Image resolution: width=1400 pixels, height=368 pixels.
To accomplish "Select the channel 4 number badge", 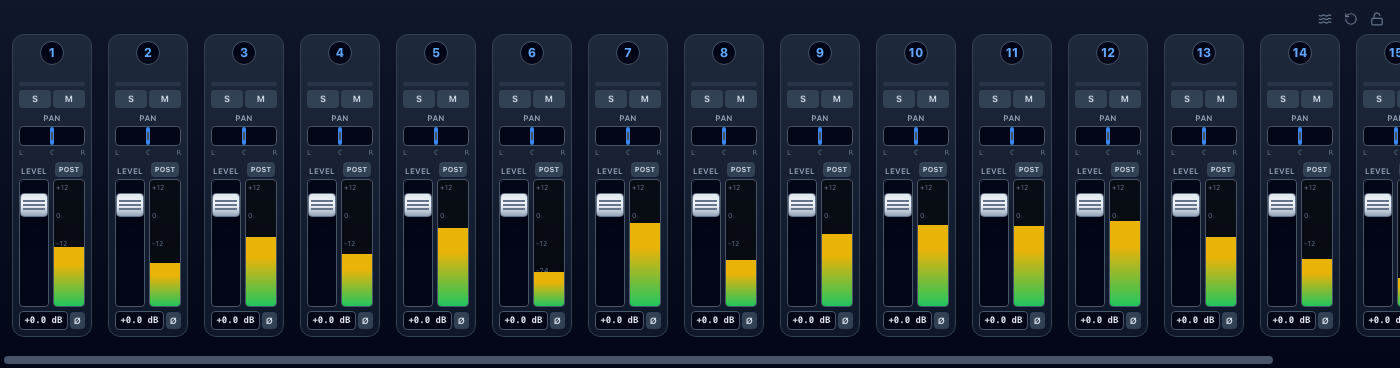I will click(340, 53).
